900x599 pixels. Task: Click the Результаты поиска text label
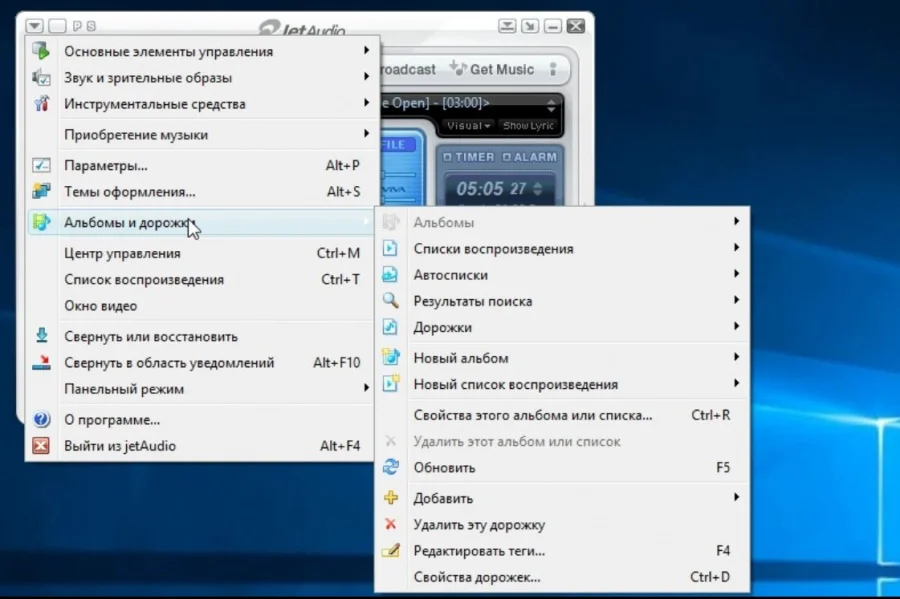pos(473,301)
